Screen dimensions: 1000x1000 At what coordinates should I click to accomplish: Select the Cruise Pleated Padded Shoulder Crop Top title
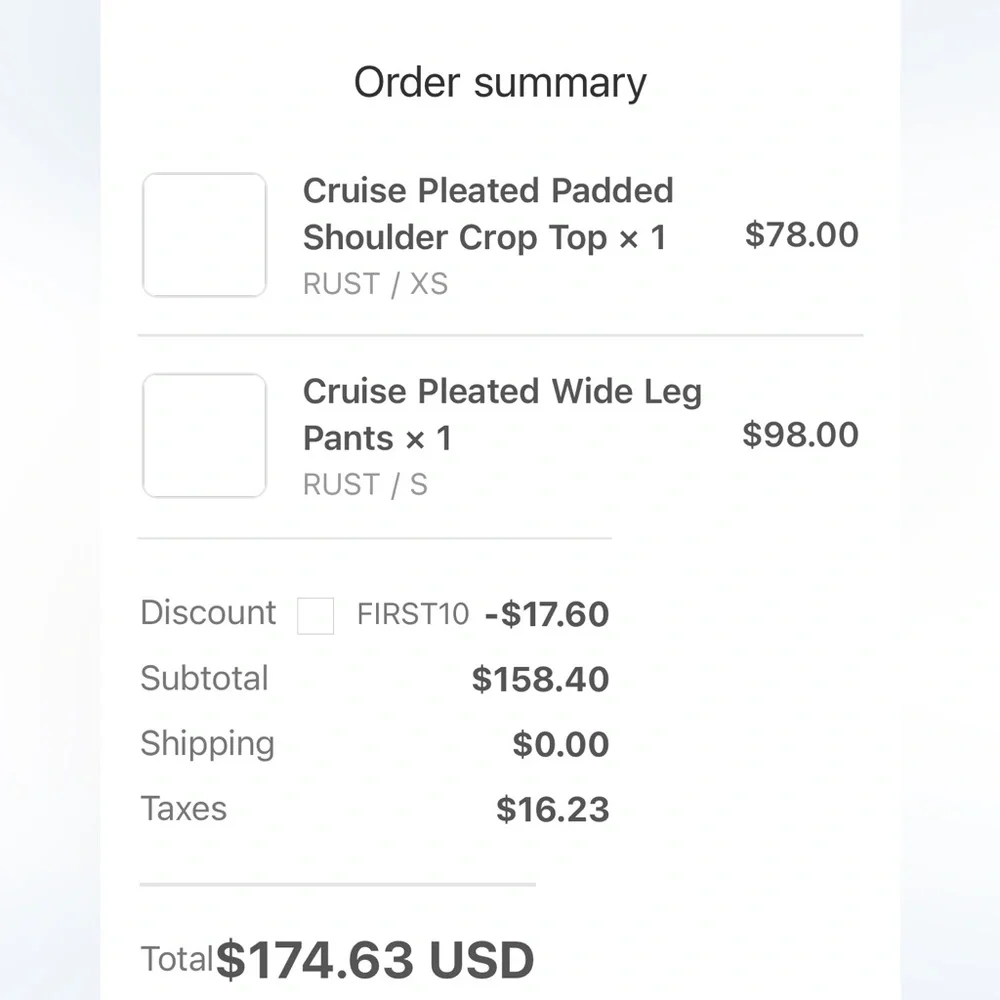[488, 214]
